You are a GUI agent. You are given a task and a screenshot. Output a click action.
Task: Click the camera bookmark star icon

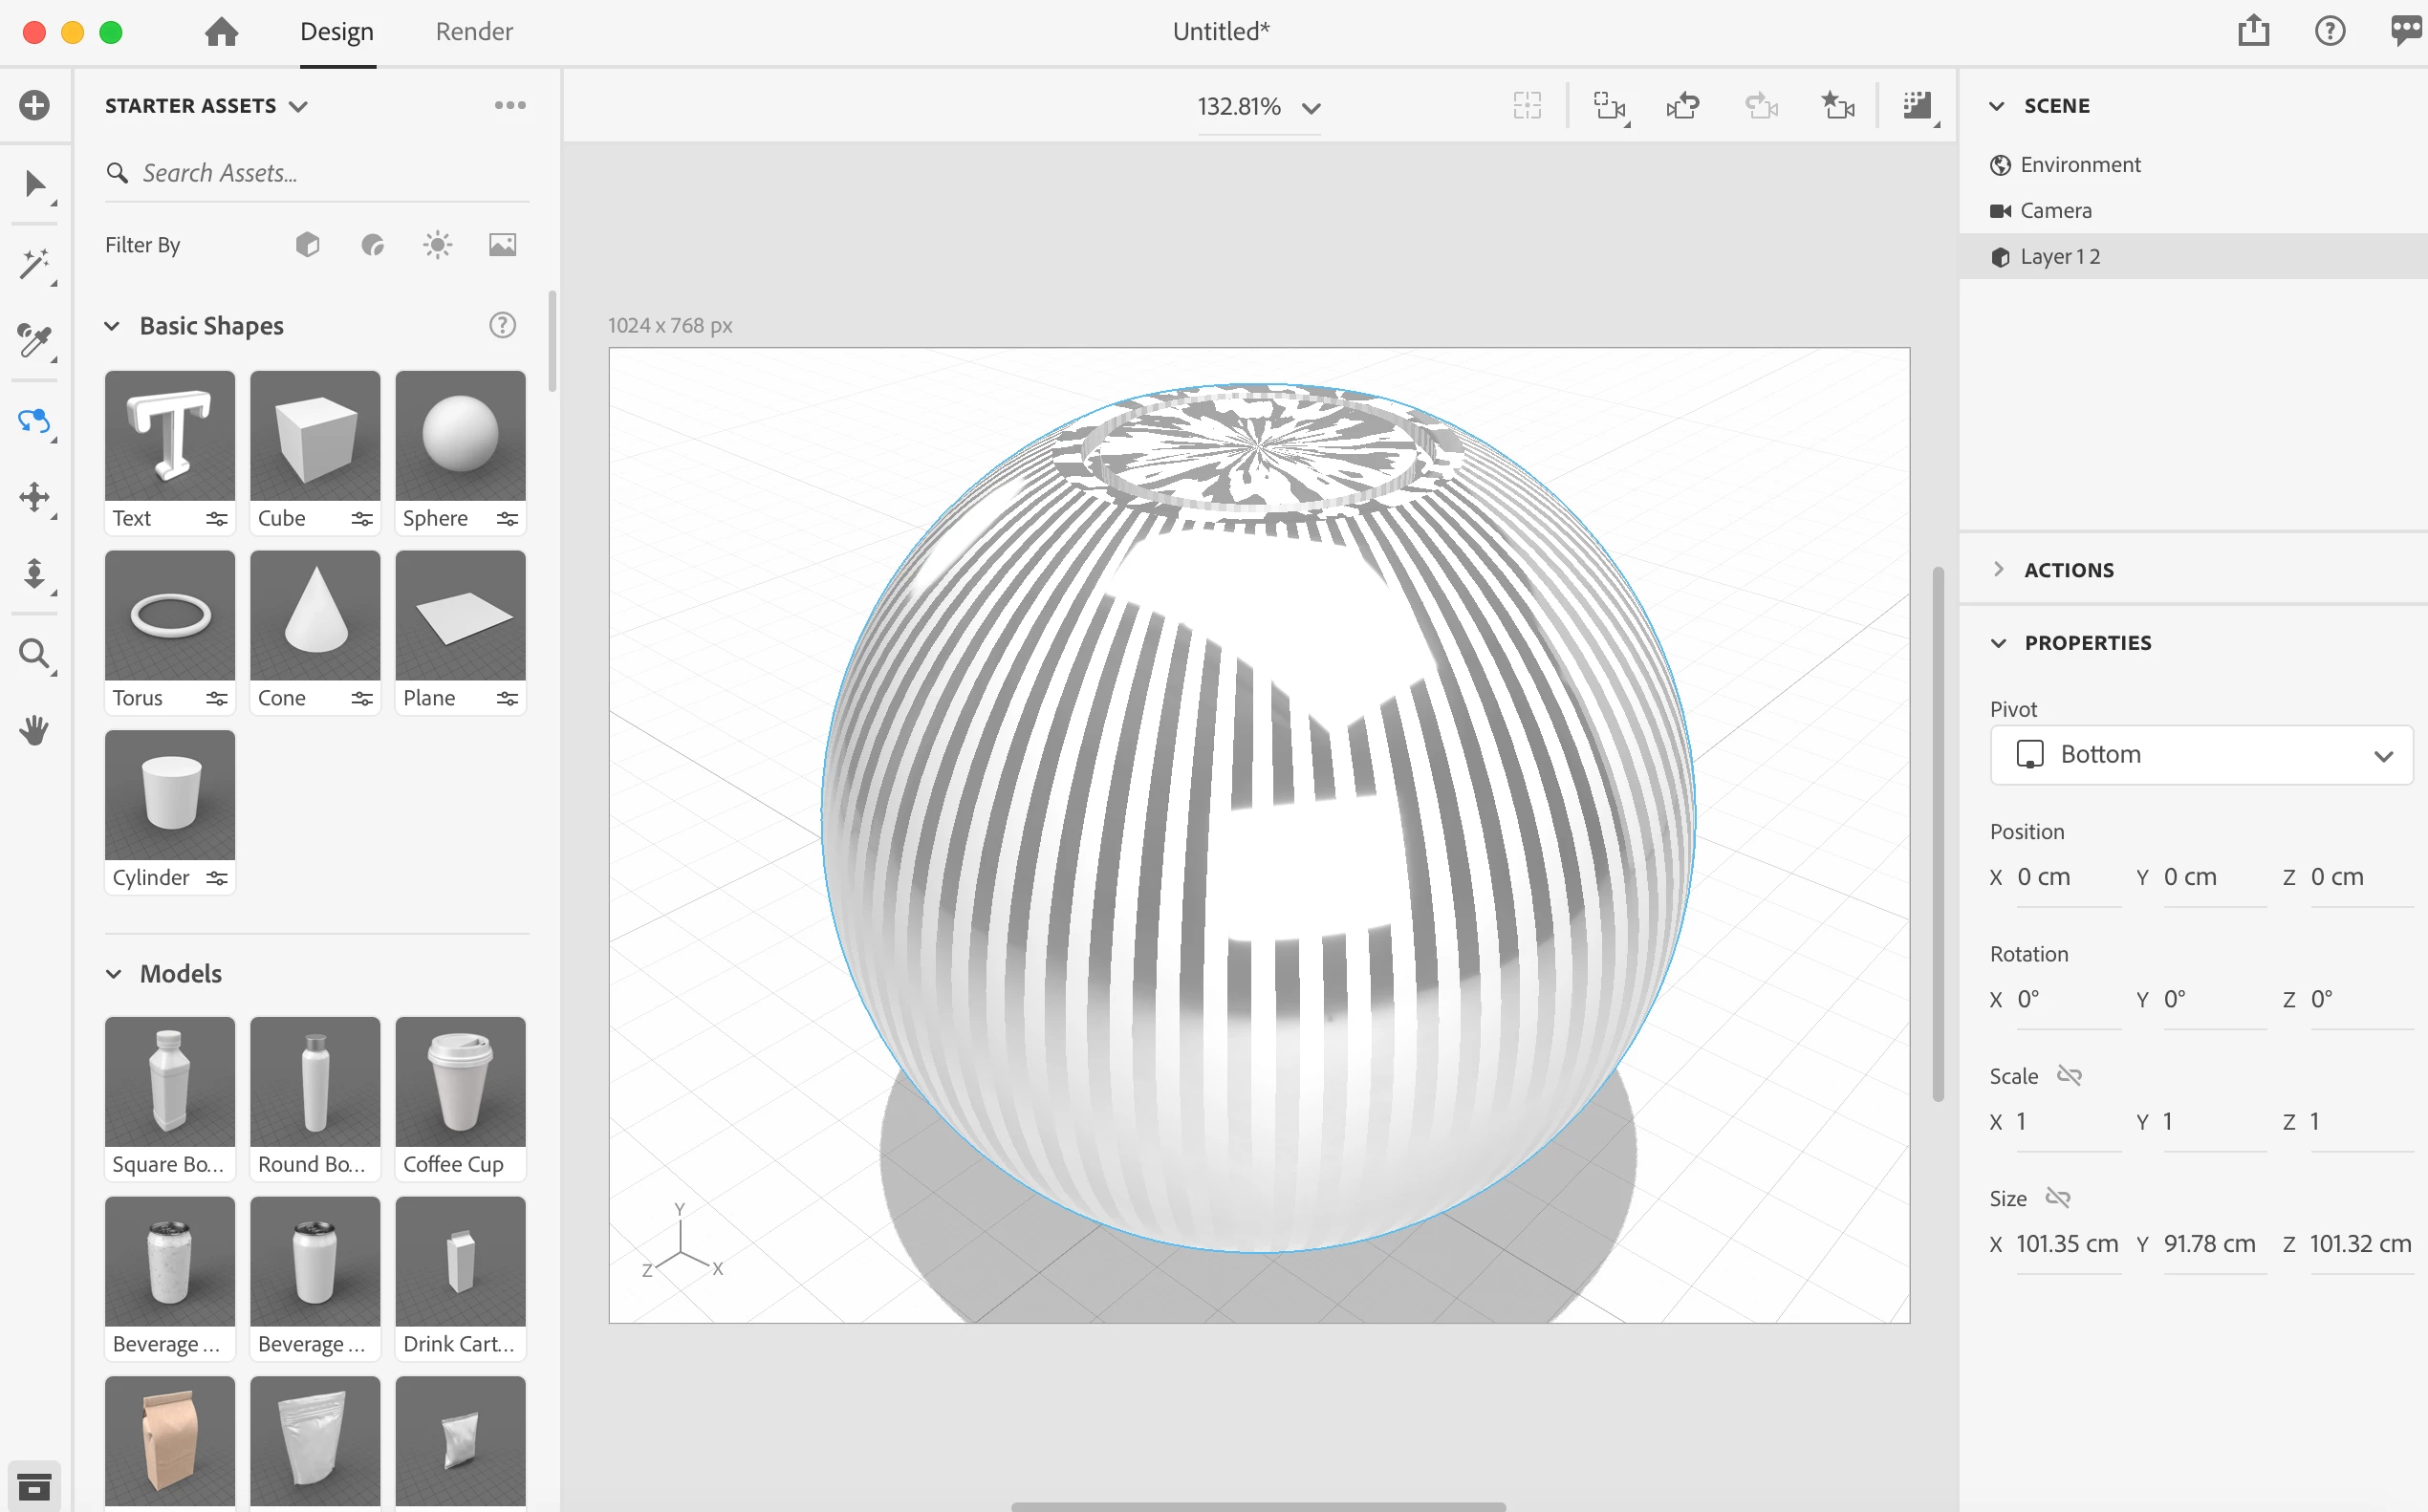click(1837, 106)
